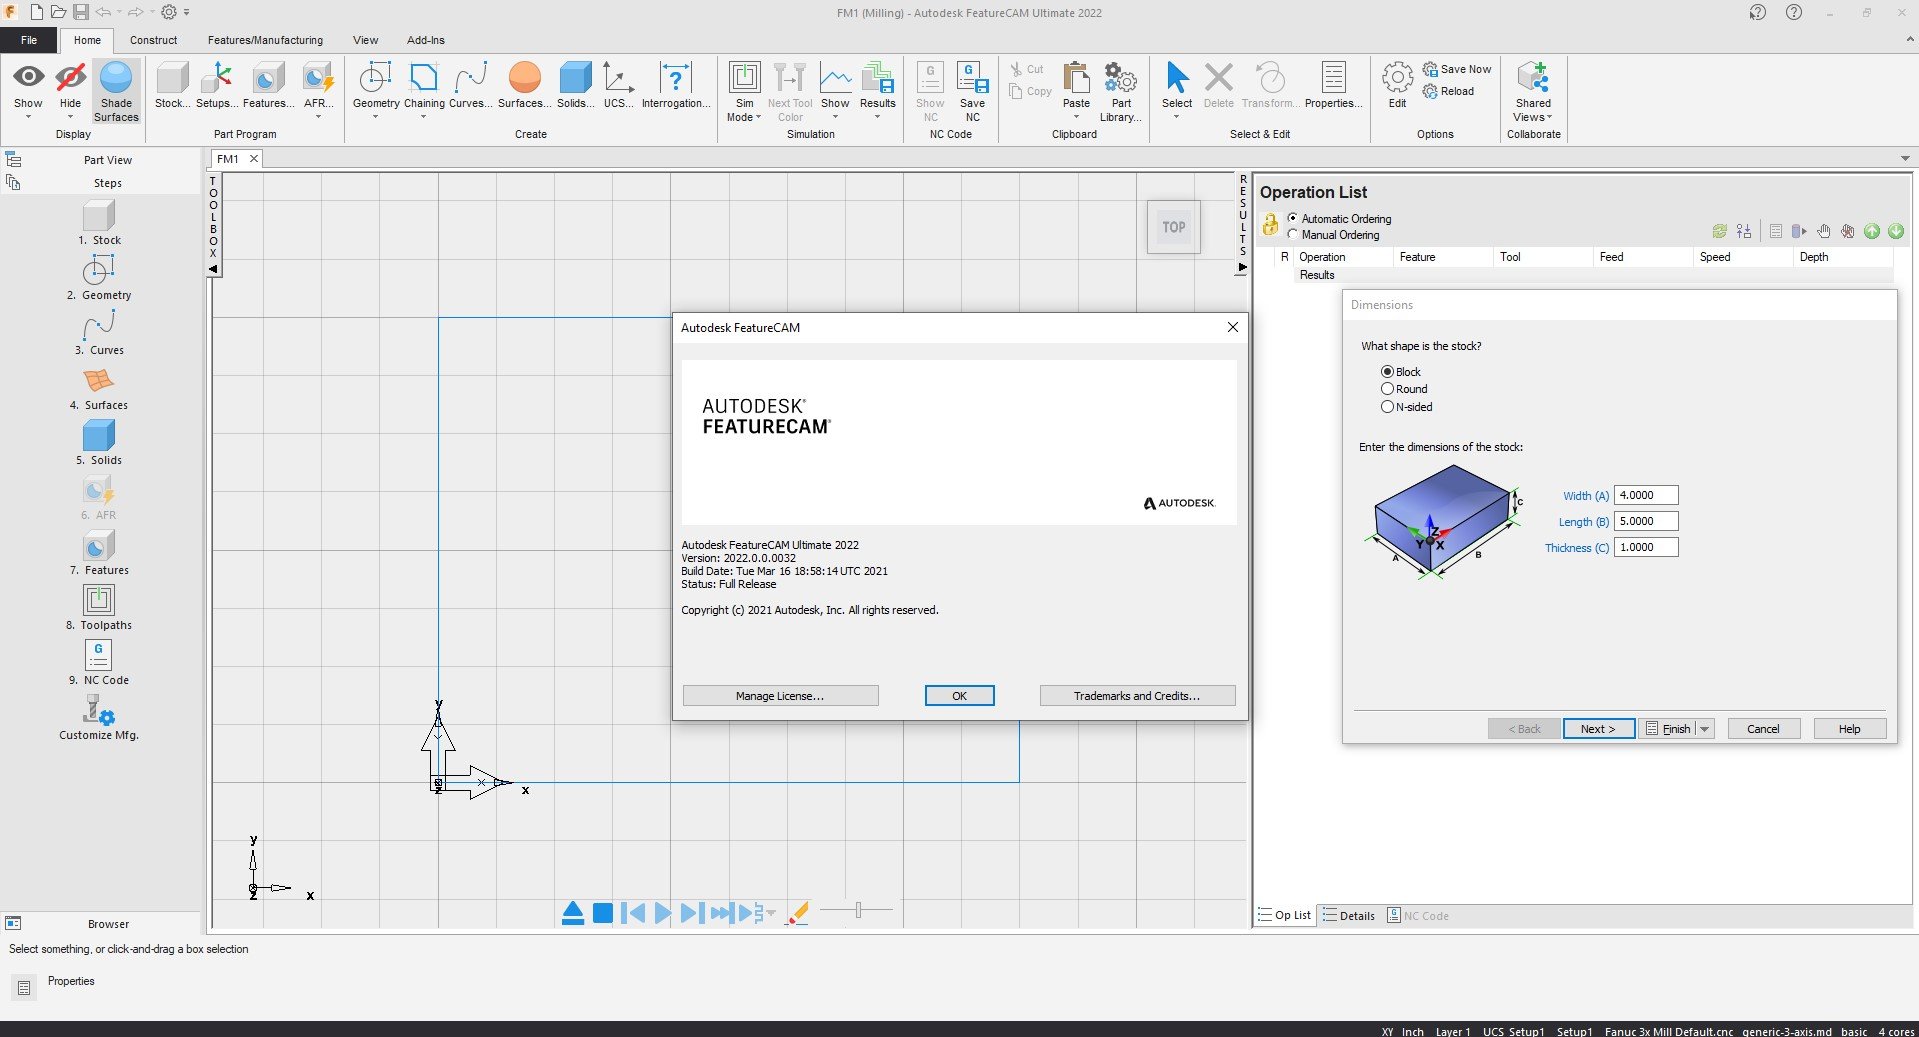The image size is (1919, 1037).
Task: Click the Curves ribbon icon
Action: coord(469,86)
